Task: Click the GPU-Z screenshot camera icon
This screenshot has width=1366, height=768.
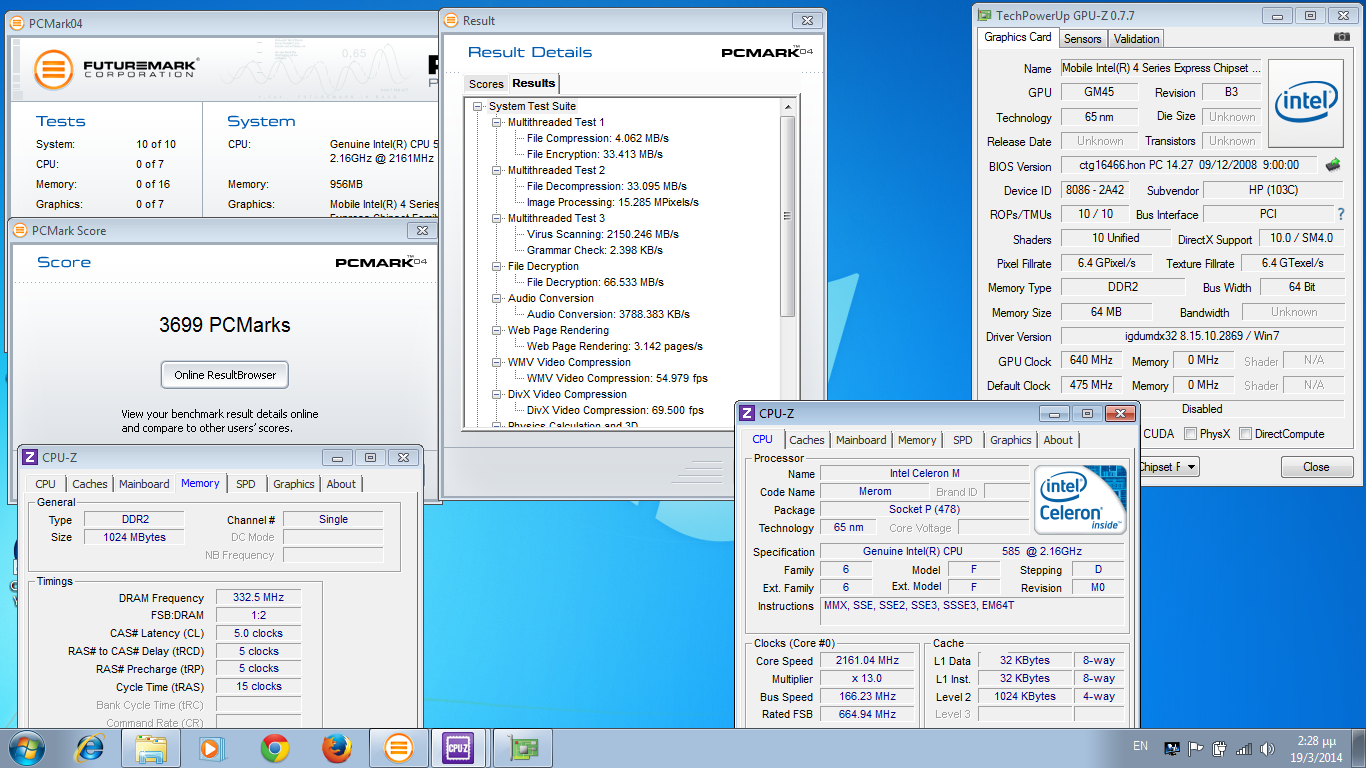Action: (x=1341, y=37)
